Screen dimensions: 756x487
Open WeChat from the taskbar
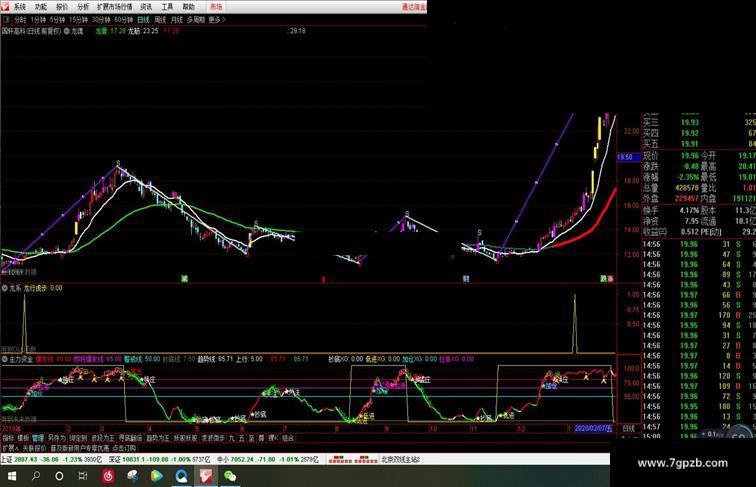click(x=230, y=476)
